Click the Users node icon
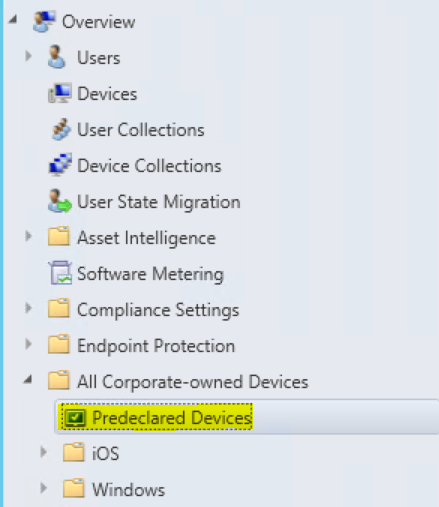The image size is (439, 507). tap(56, 57)
